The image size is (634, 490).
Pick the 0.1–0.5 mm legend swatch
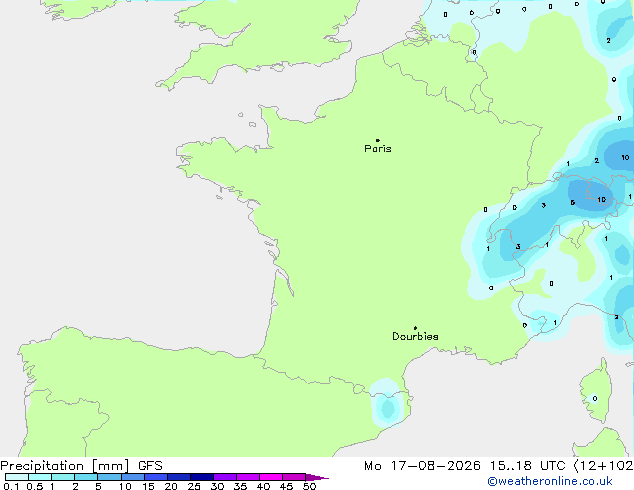tap(17, 477)
